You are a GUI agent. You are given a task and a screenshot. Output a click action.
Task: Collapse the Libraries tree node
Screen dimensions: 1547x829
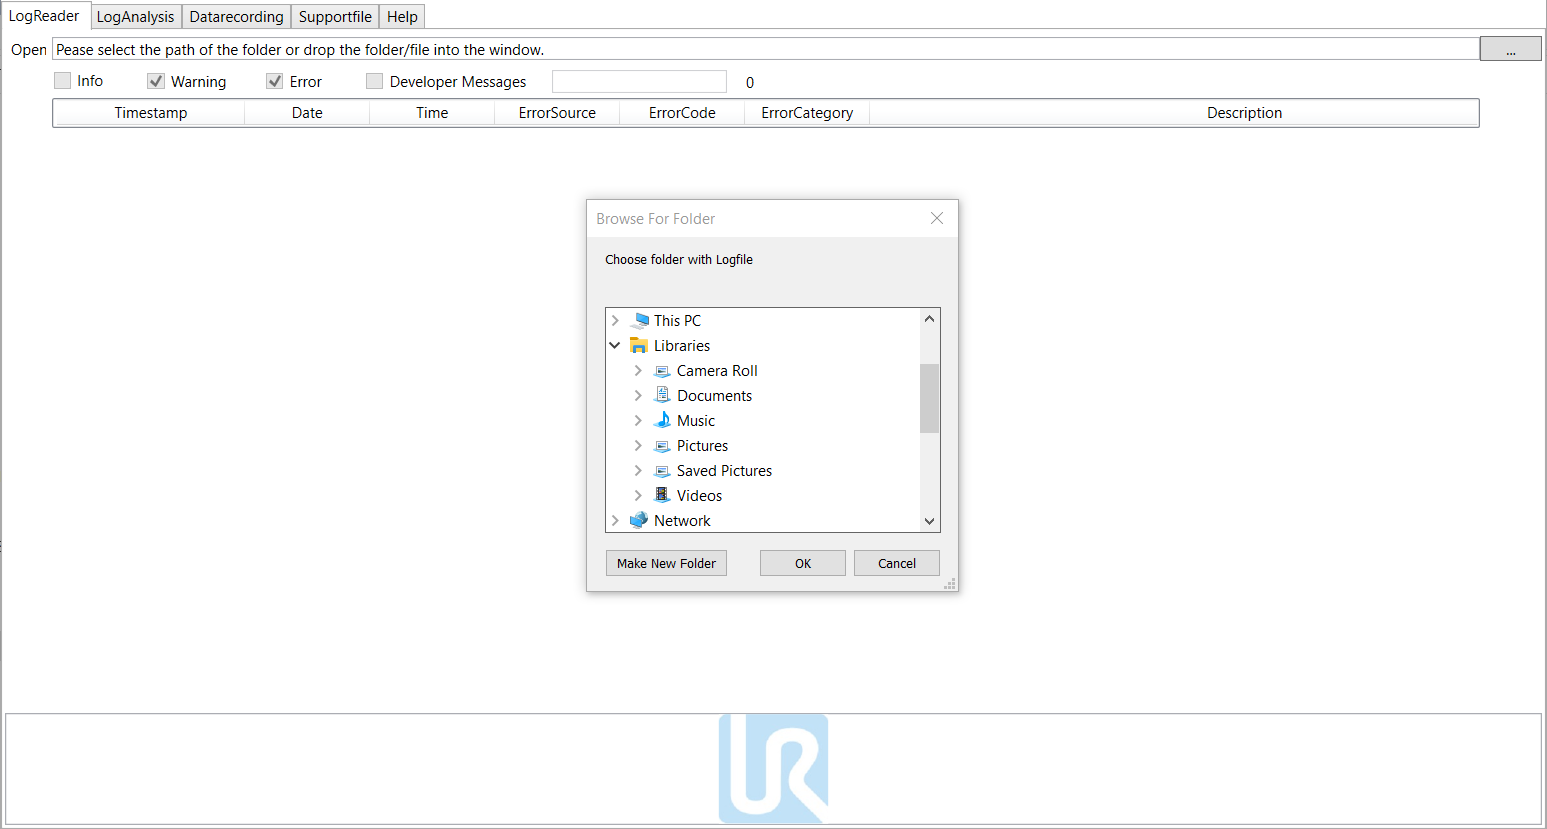tap(615, 346)
